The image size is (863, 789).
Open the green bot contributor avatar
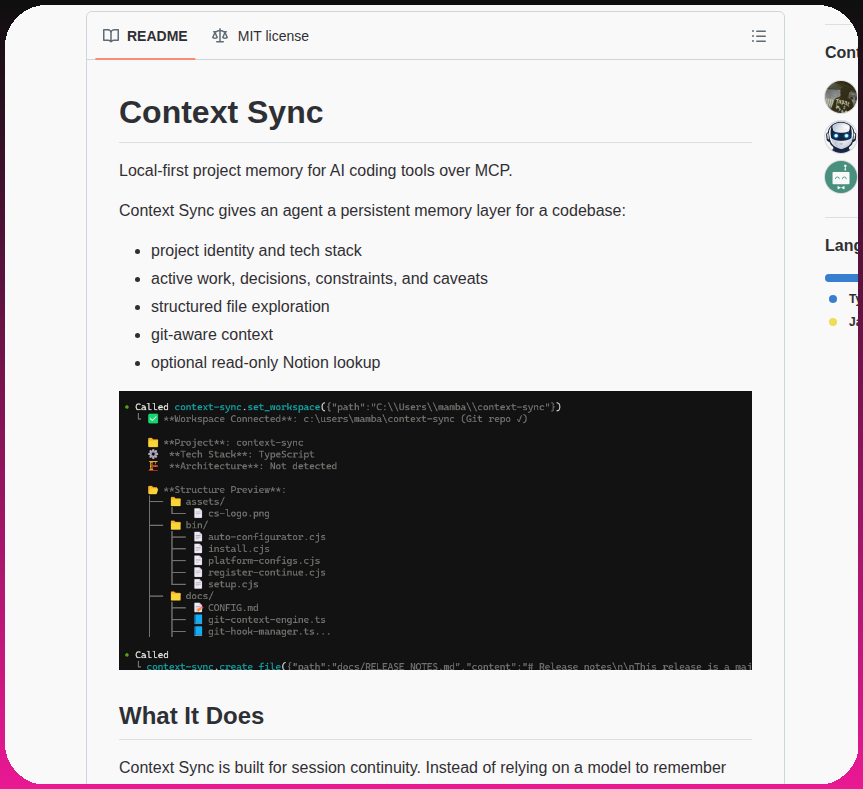click(x=840, y=177)
